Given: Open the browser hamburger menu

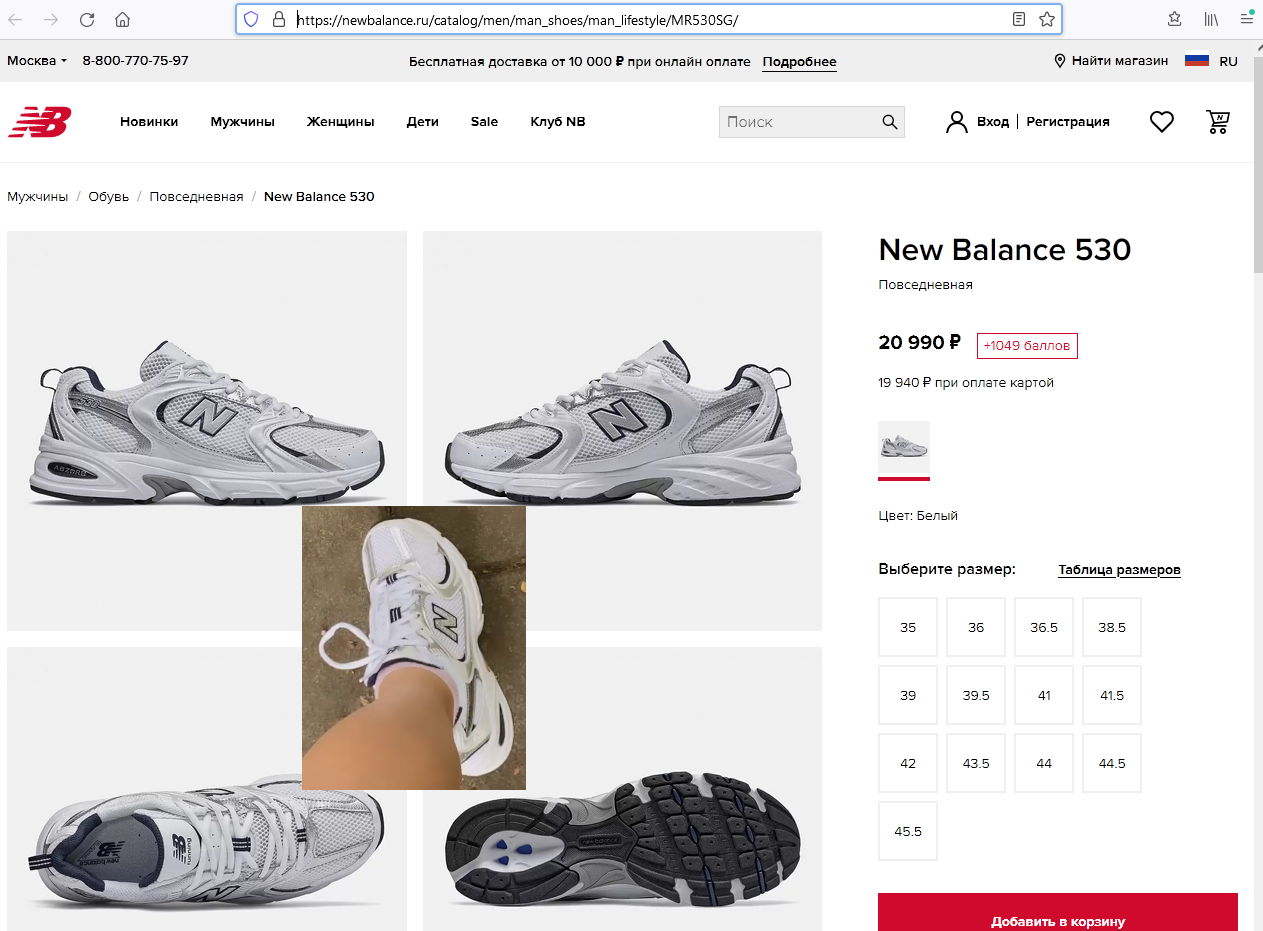Looking at the screenshot, I should 1247,19.
